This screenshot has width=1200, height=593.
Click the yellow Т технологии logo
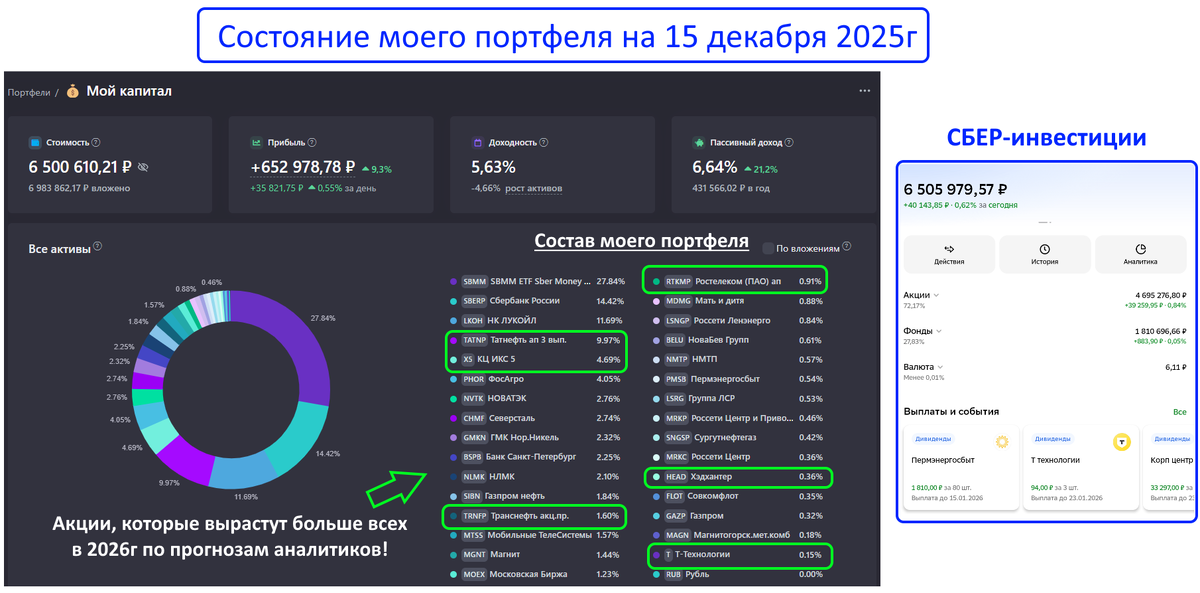(x=1123, y=441)
